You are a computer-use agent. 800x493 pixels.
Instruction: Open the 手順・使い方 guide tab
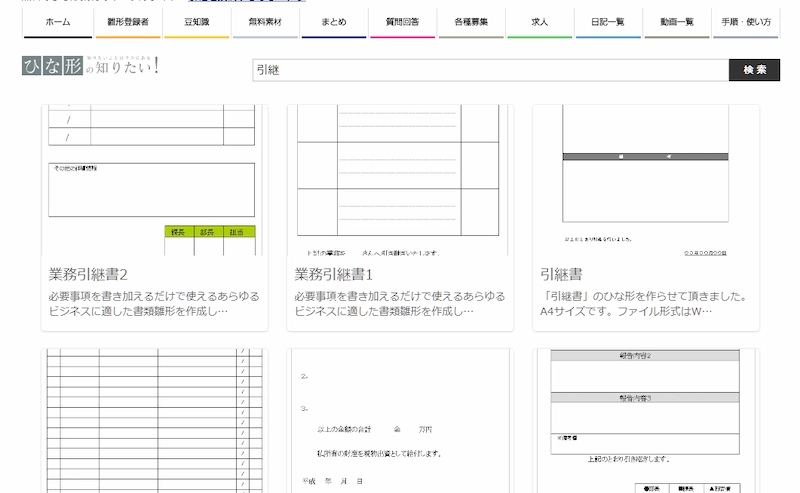[x=746, y=21]
